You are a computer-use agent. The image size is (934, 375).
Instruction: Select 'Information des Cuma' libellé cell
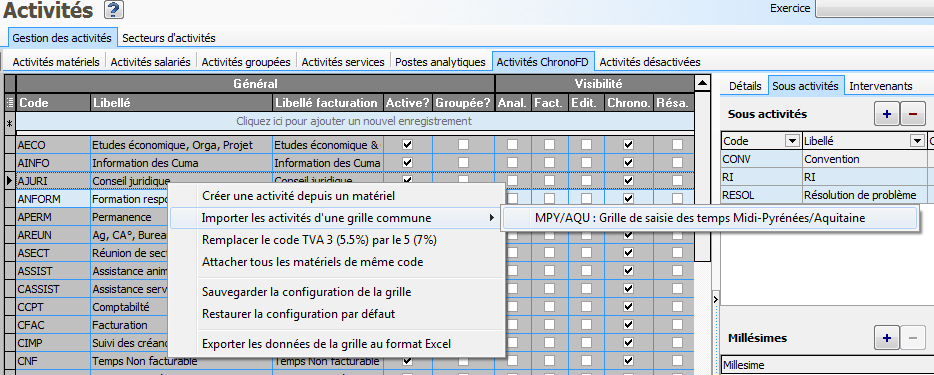pyautogui.click(x=181, y=162)
